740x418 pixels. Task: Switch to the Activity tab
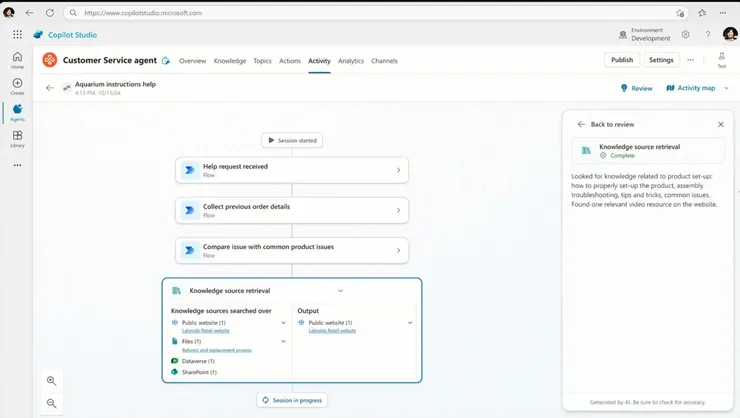click(x=320, y=61)
